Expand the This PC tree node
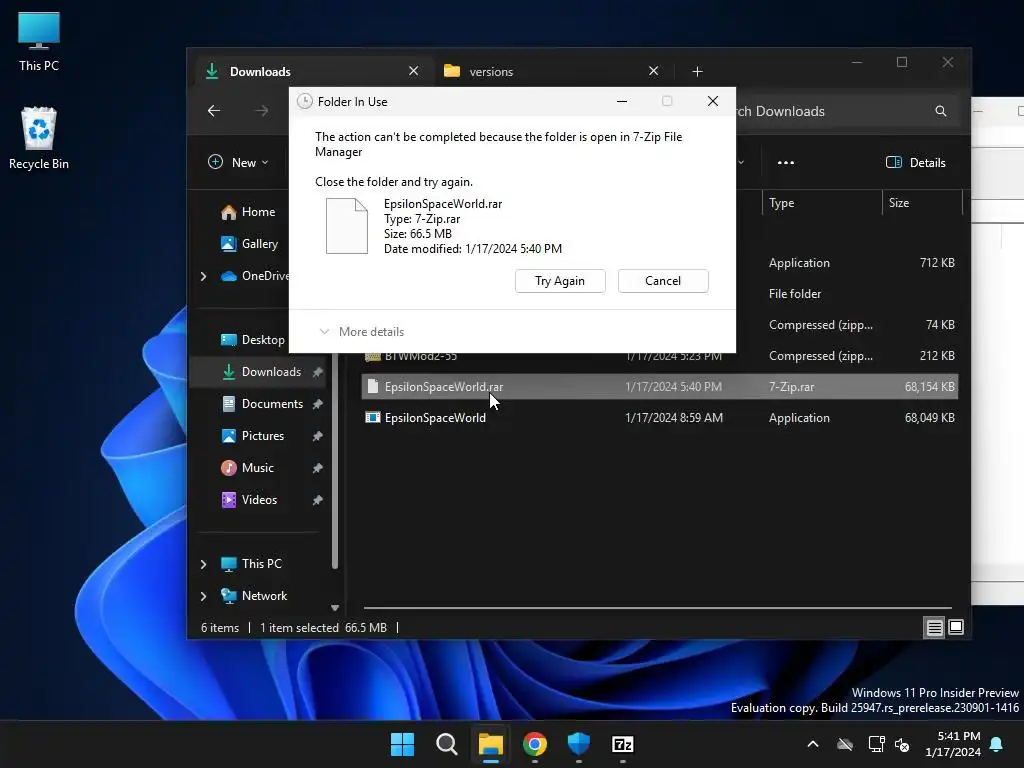This screenshot has width=1024, height=768. (x=203, y=564)
